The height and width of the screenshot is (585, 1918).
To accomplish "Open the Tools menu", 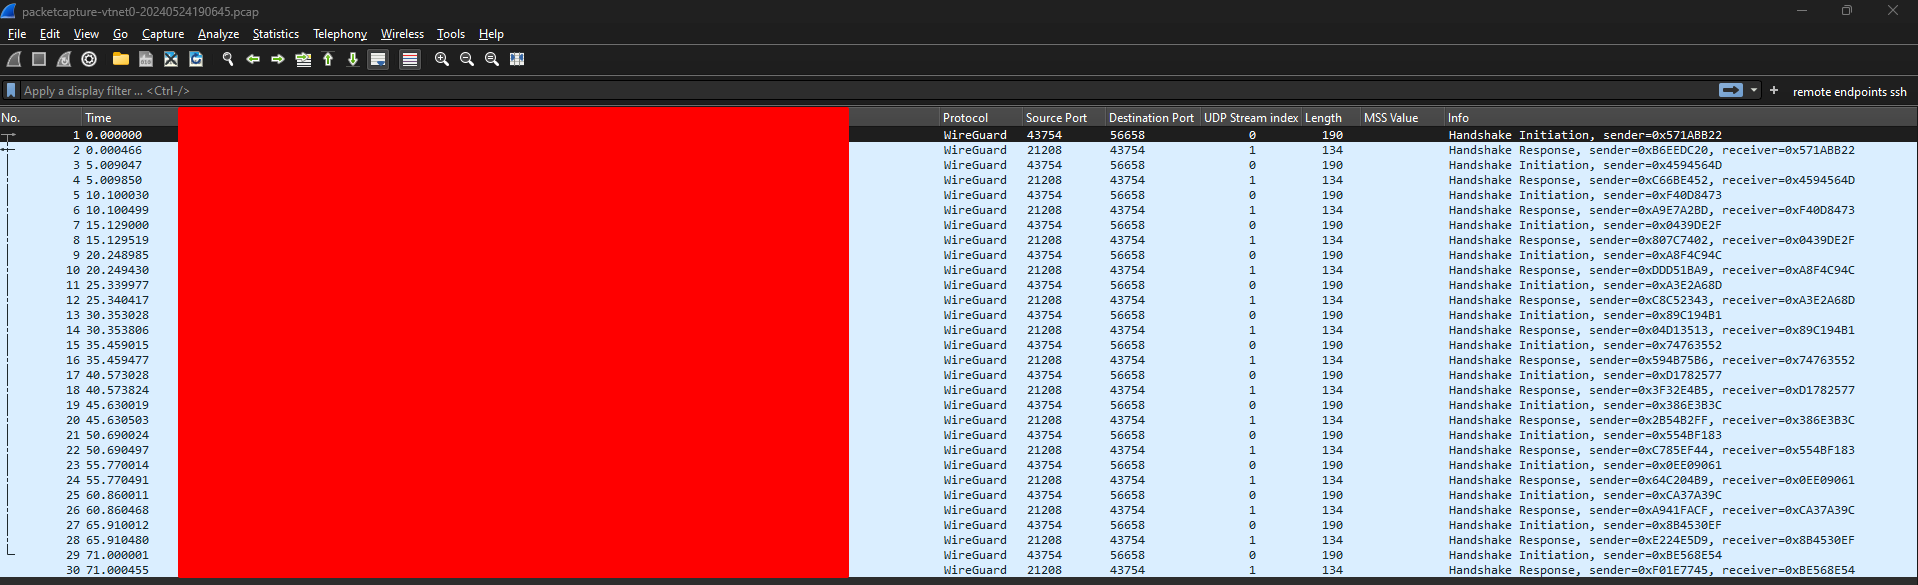I will [x=451, y=34].
